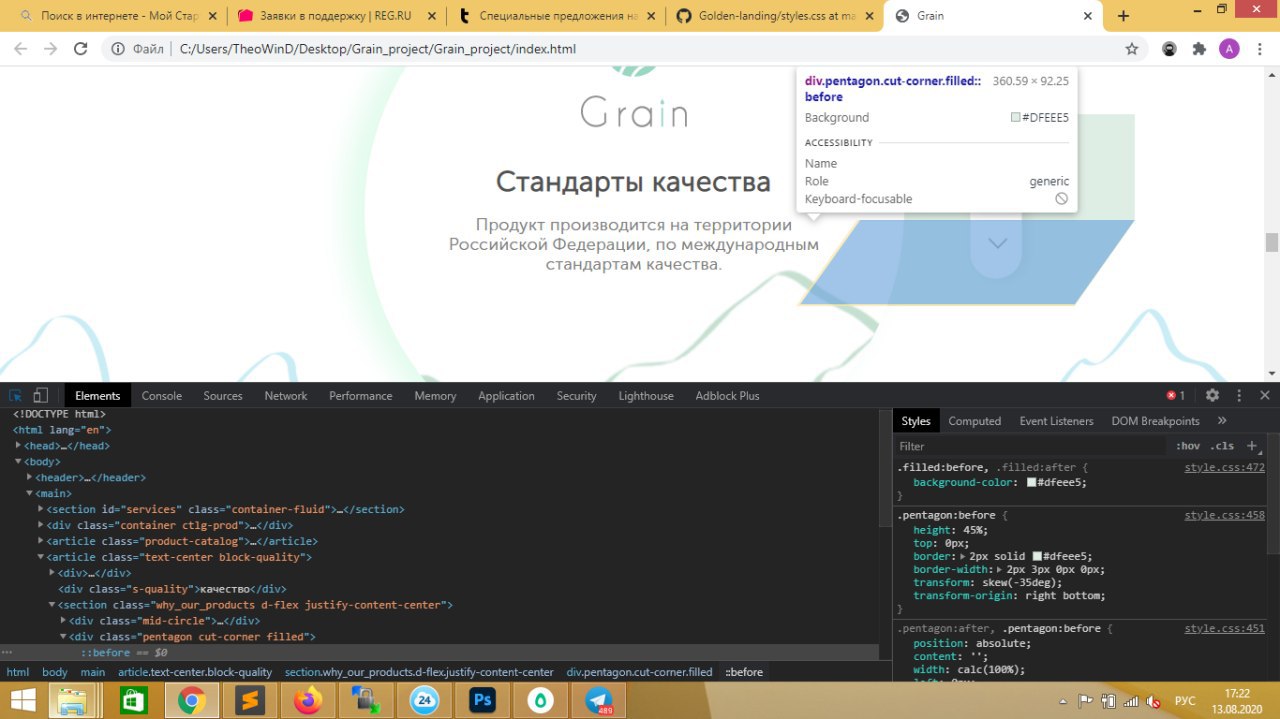Open the Event Listeners tab

click(1057, 421)
